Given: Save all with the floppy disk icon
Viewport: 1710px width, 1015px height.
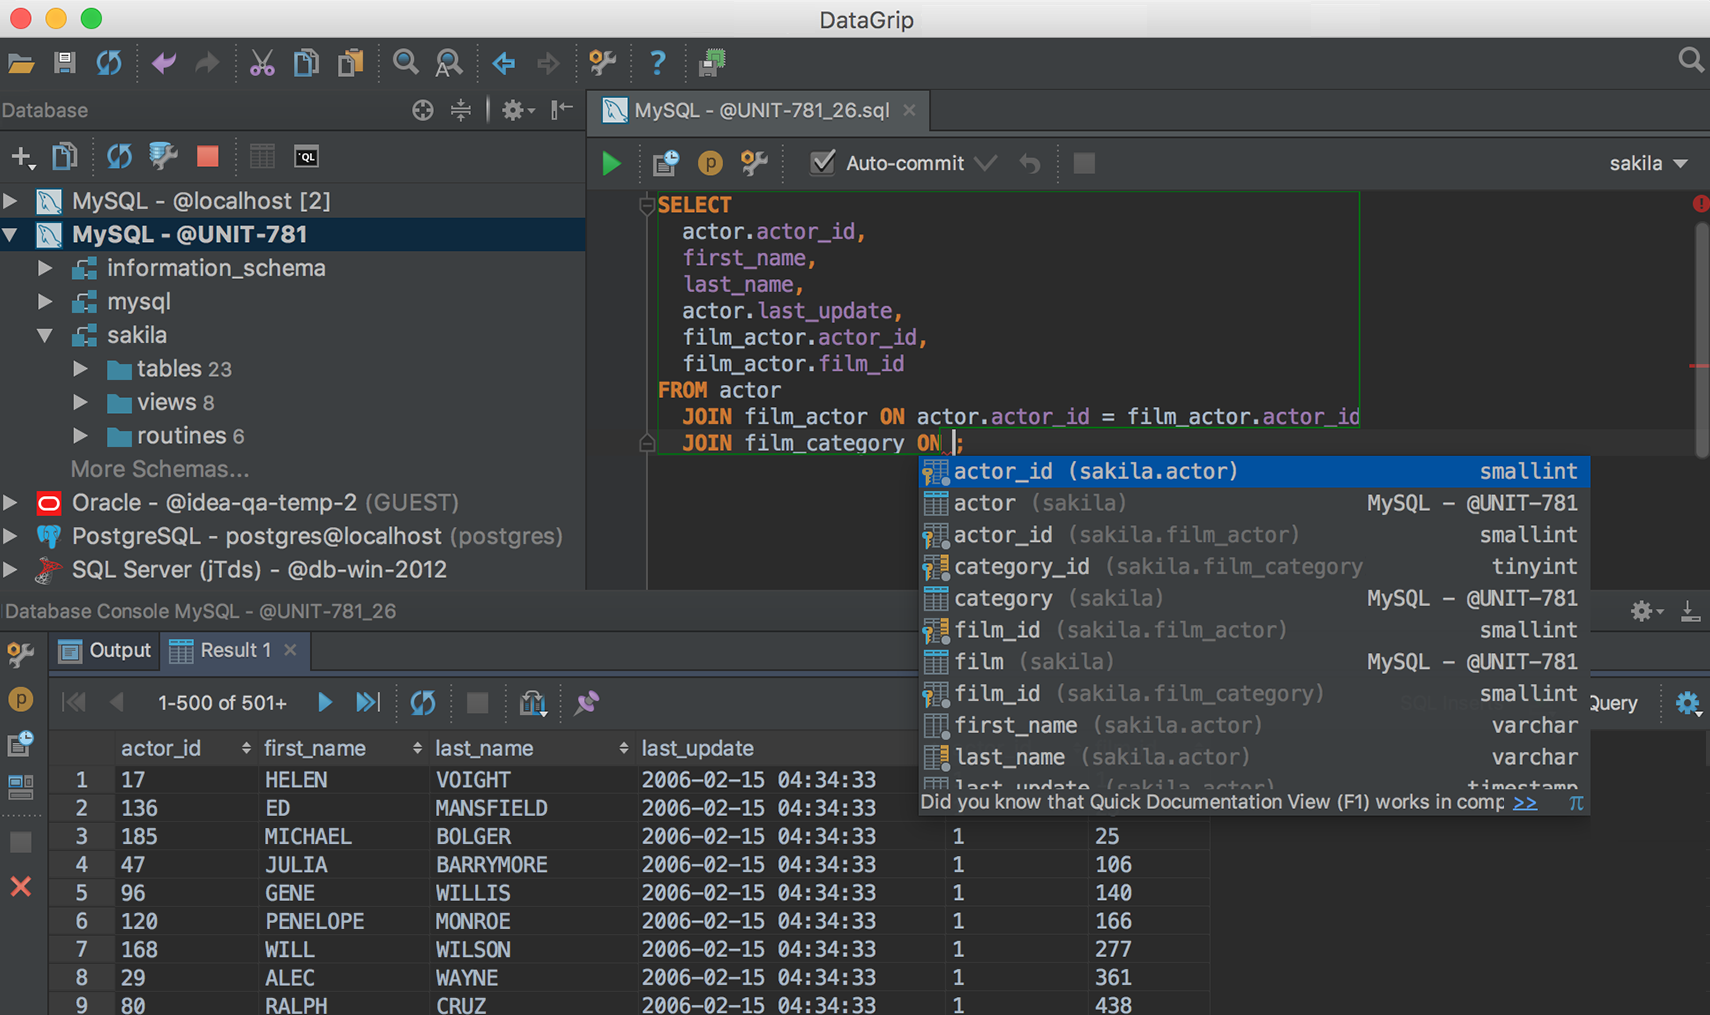Looking at the screenshot, I should click(65, 63).
